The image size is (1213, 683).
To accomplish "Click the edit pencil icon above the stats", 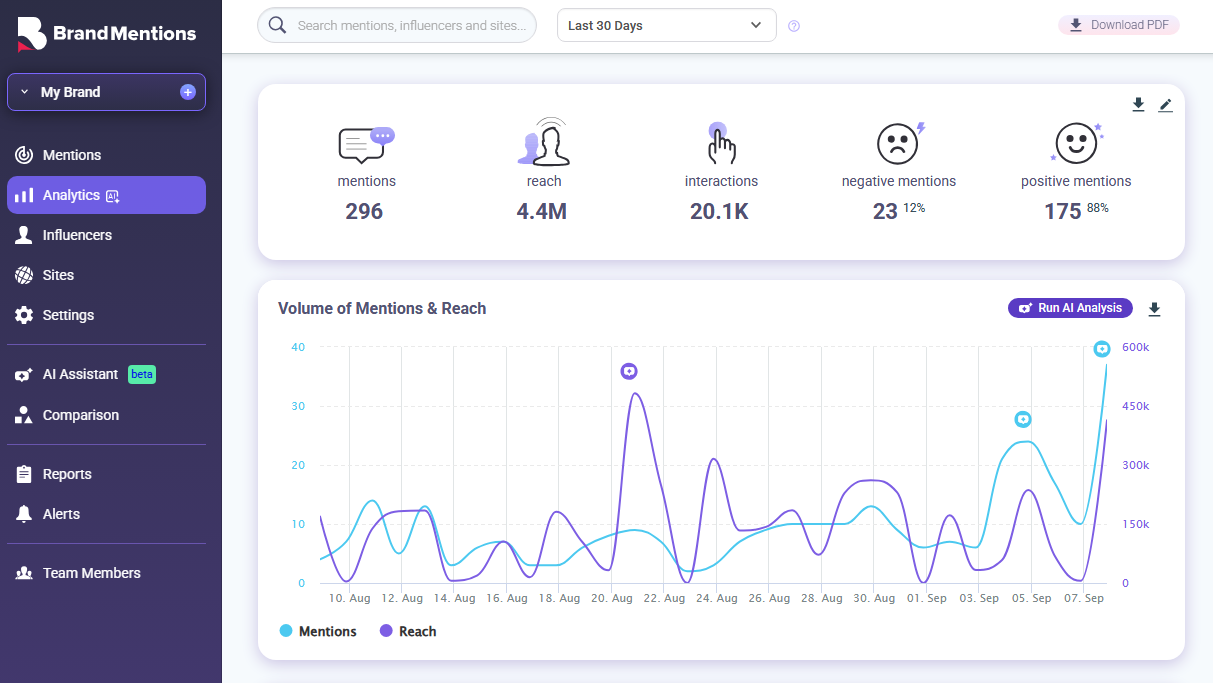I will [x=1166, y=103].
